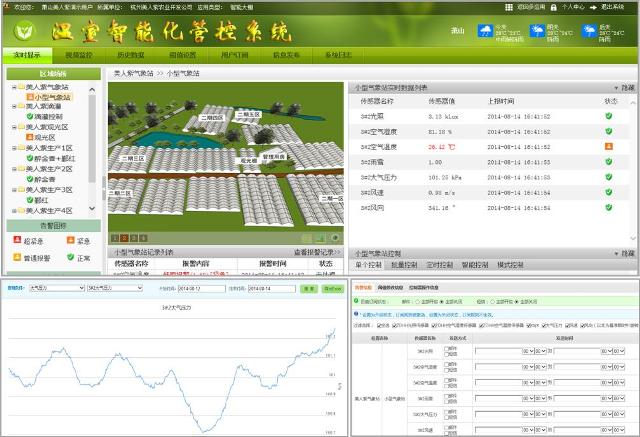Switch to the 历史数据 tab
This screenshot has height=437, width=640.
coord(122,57)
